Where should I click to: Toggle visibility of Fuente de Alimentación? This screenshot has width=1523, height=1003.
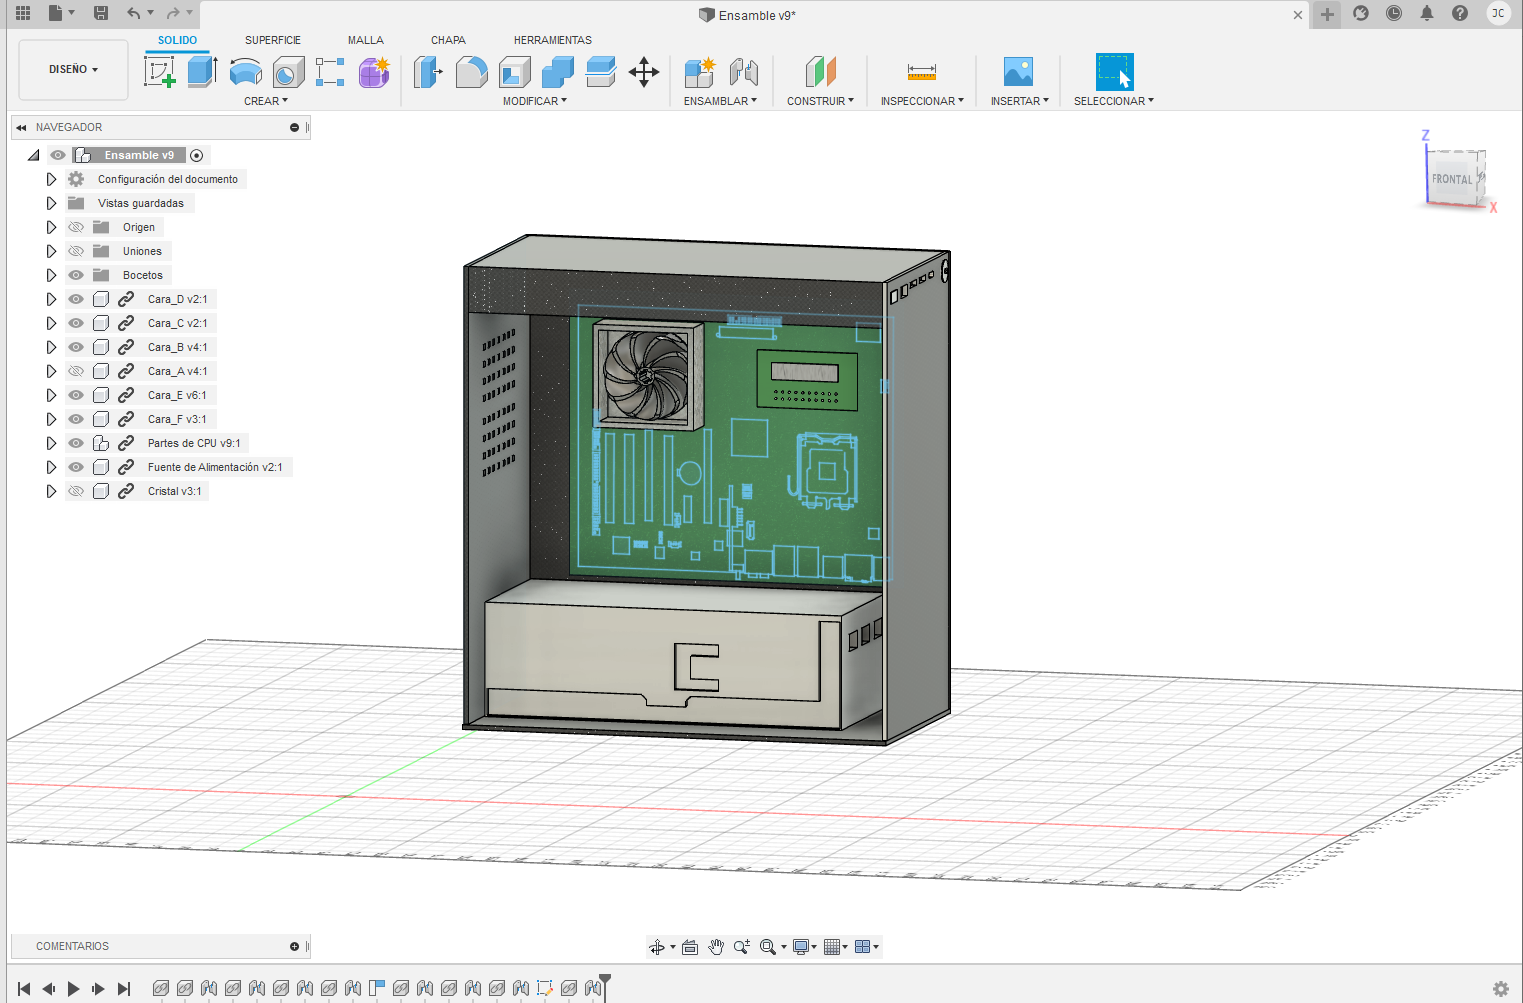[76, 467]
